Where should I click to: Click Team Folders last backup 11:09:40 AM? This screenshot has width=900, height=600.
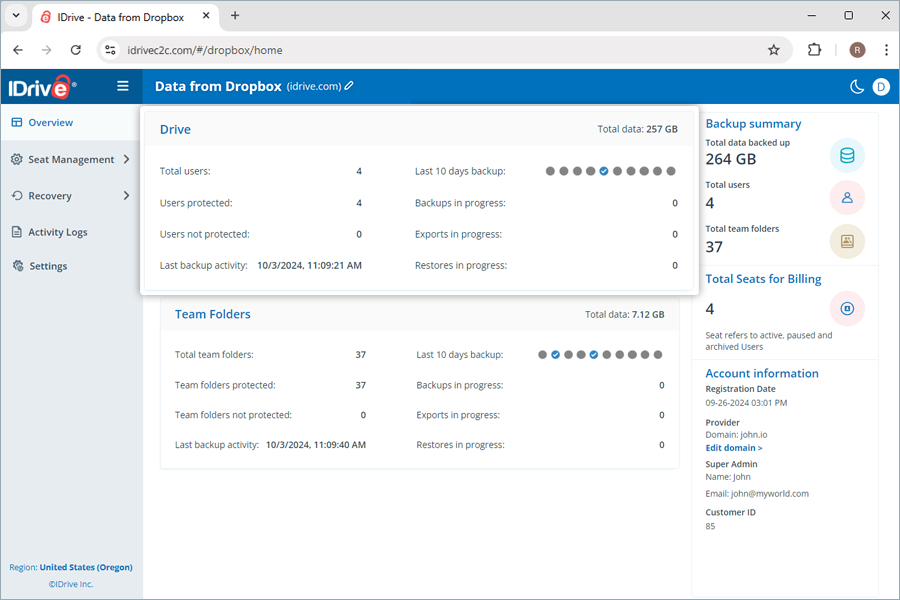(x=316, y=445)
